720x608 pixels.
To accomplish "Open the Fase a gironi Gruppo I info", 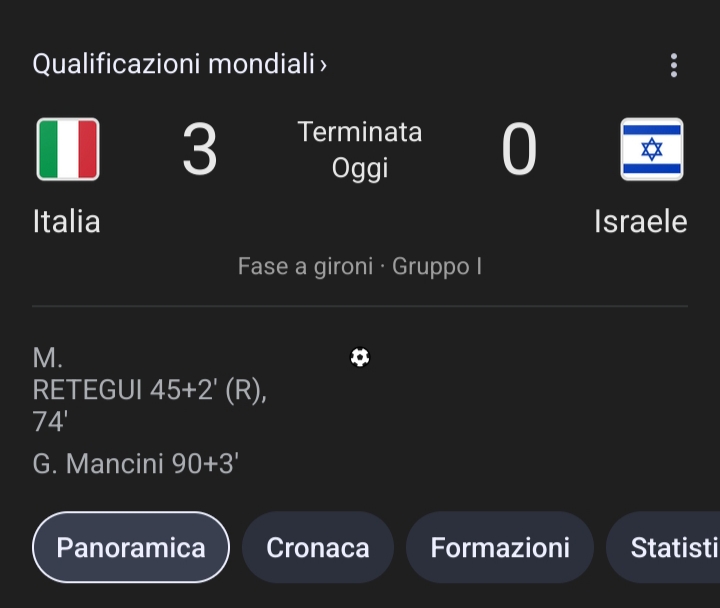I will pyautogui.click(x=360, y=267).
